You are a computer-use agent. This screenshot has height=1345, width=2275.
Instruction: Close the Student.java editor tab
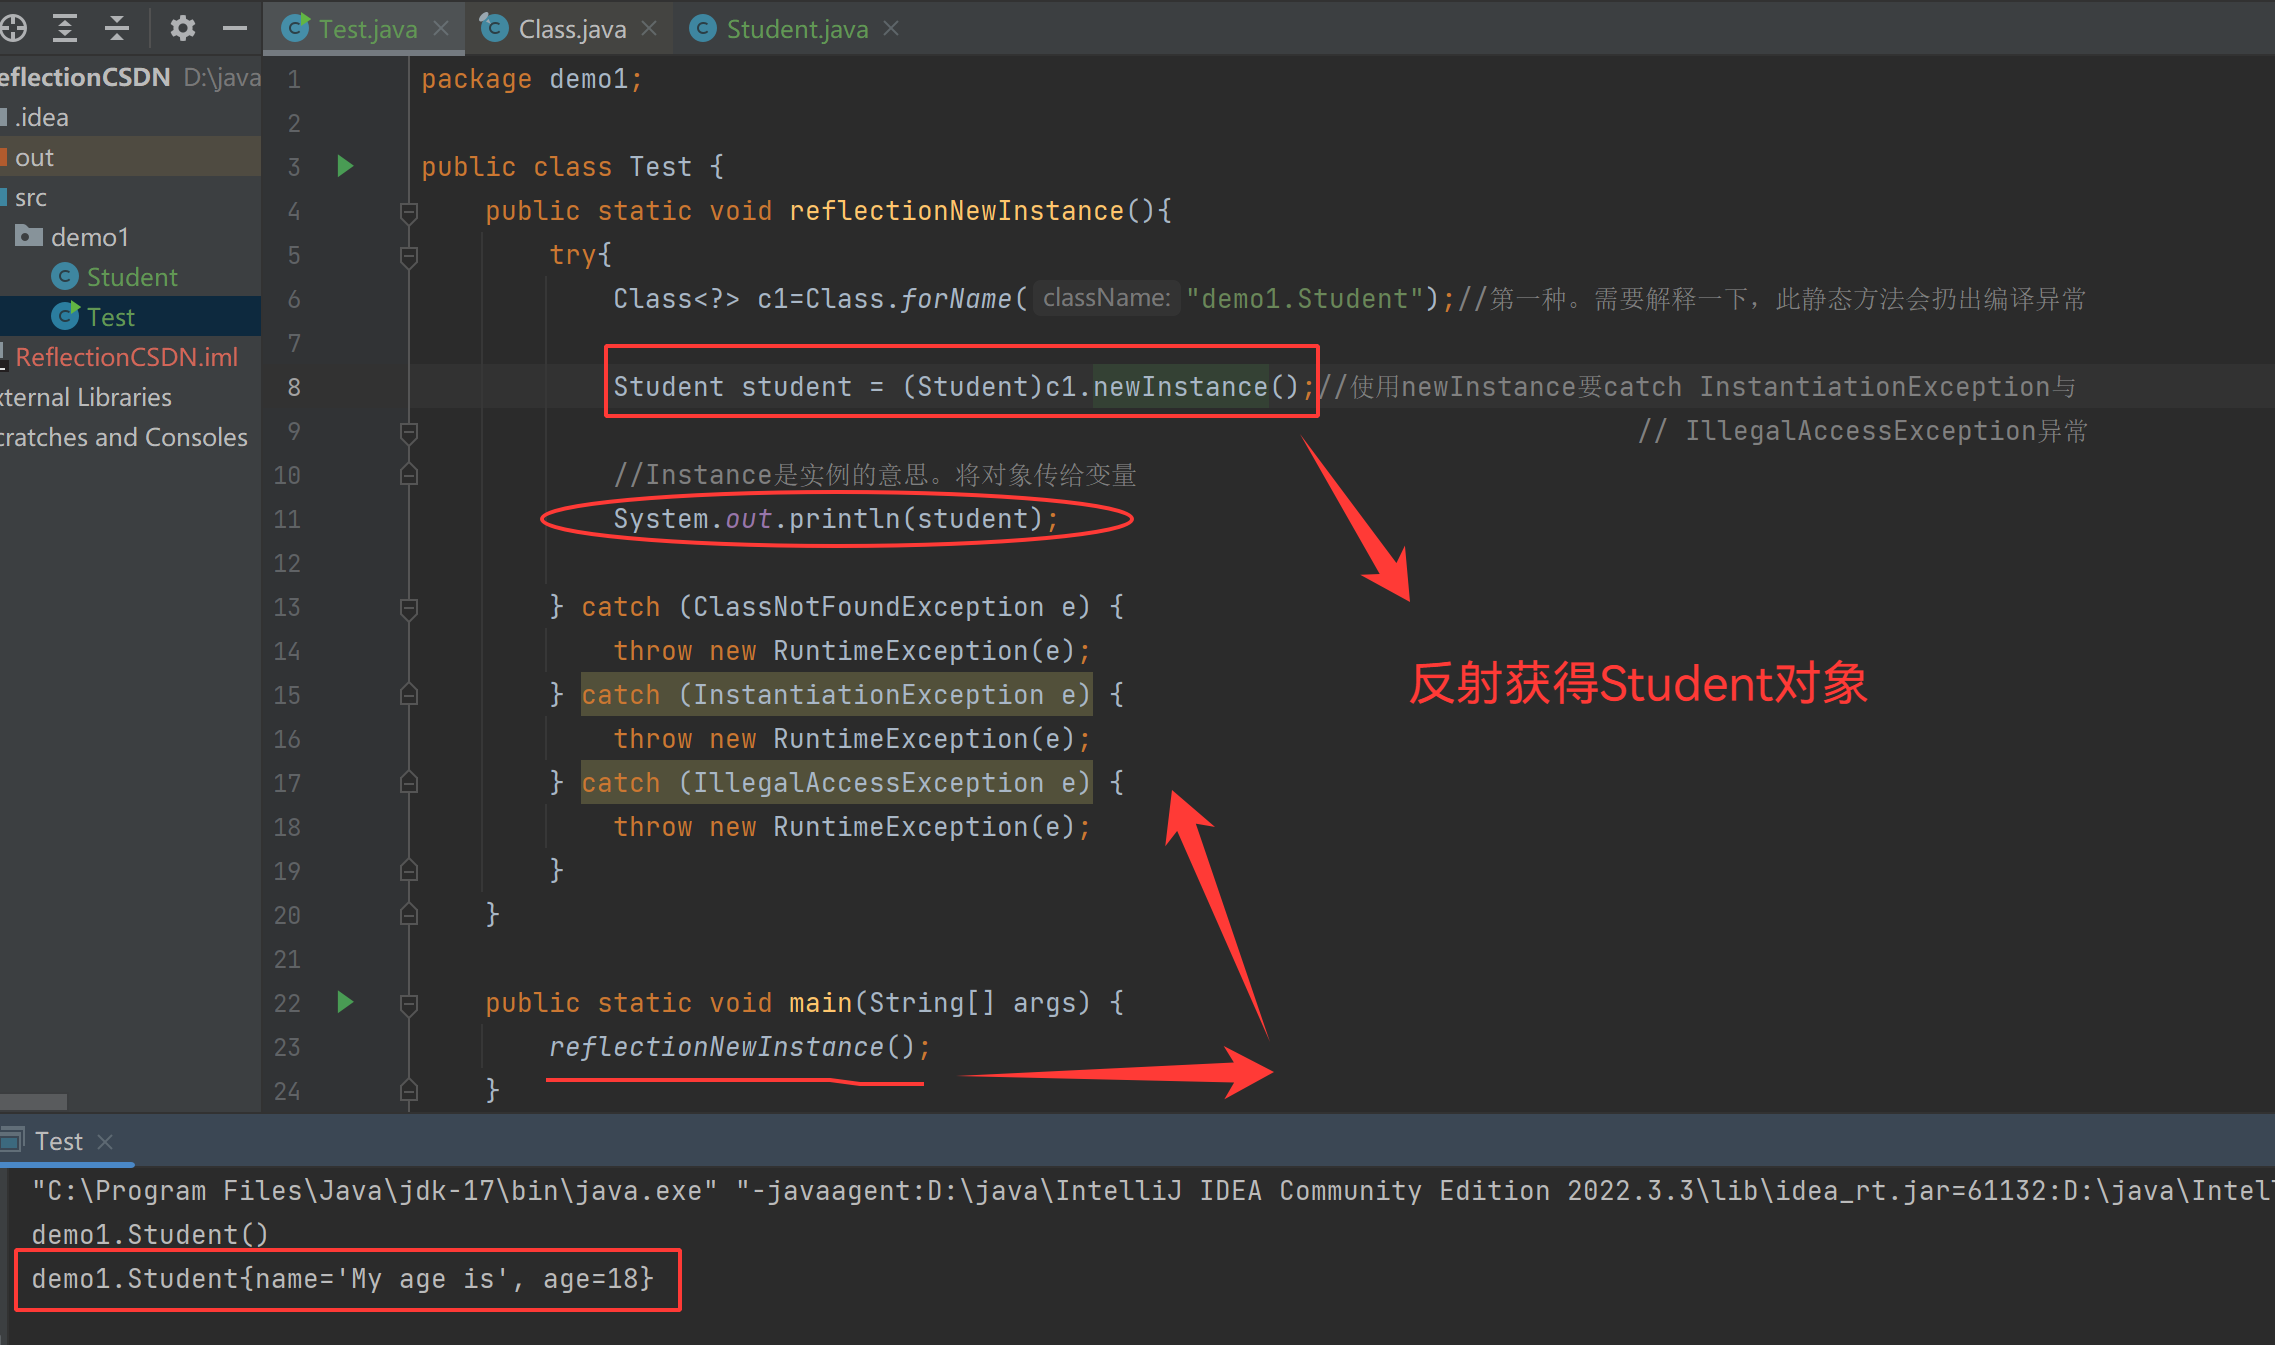891,29
